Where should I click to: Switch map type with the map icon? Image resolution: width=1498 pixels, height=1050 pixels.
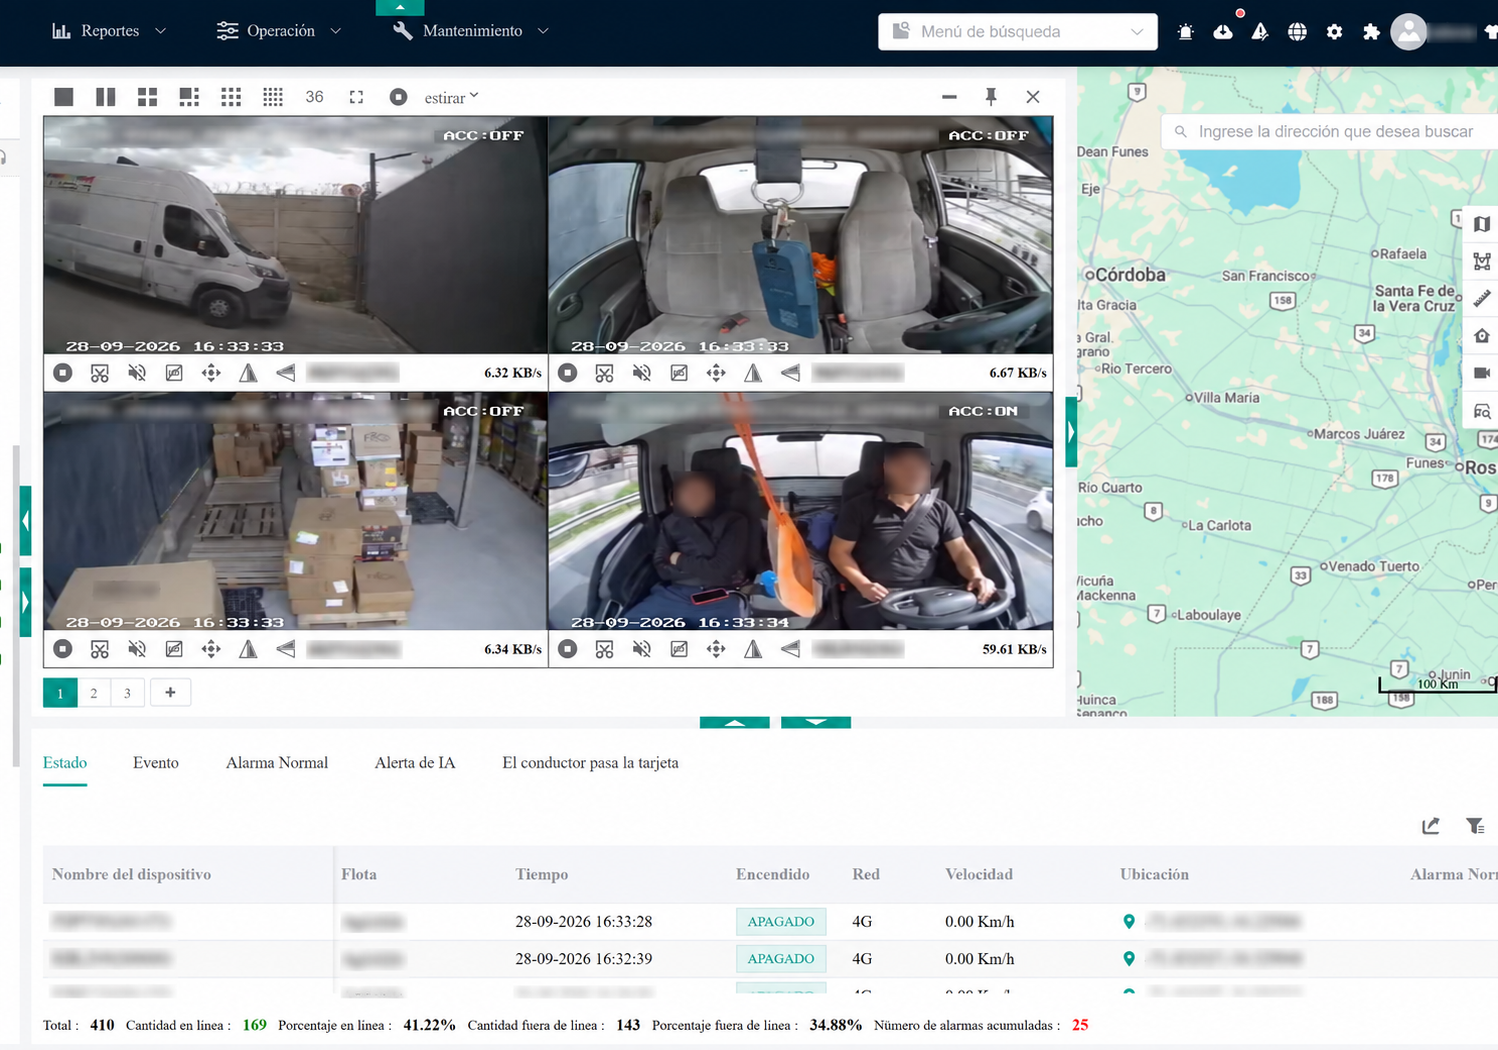(x=1482, y=225)
